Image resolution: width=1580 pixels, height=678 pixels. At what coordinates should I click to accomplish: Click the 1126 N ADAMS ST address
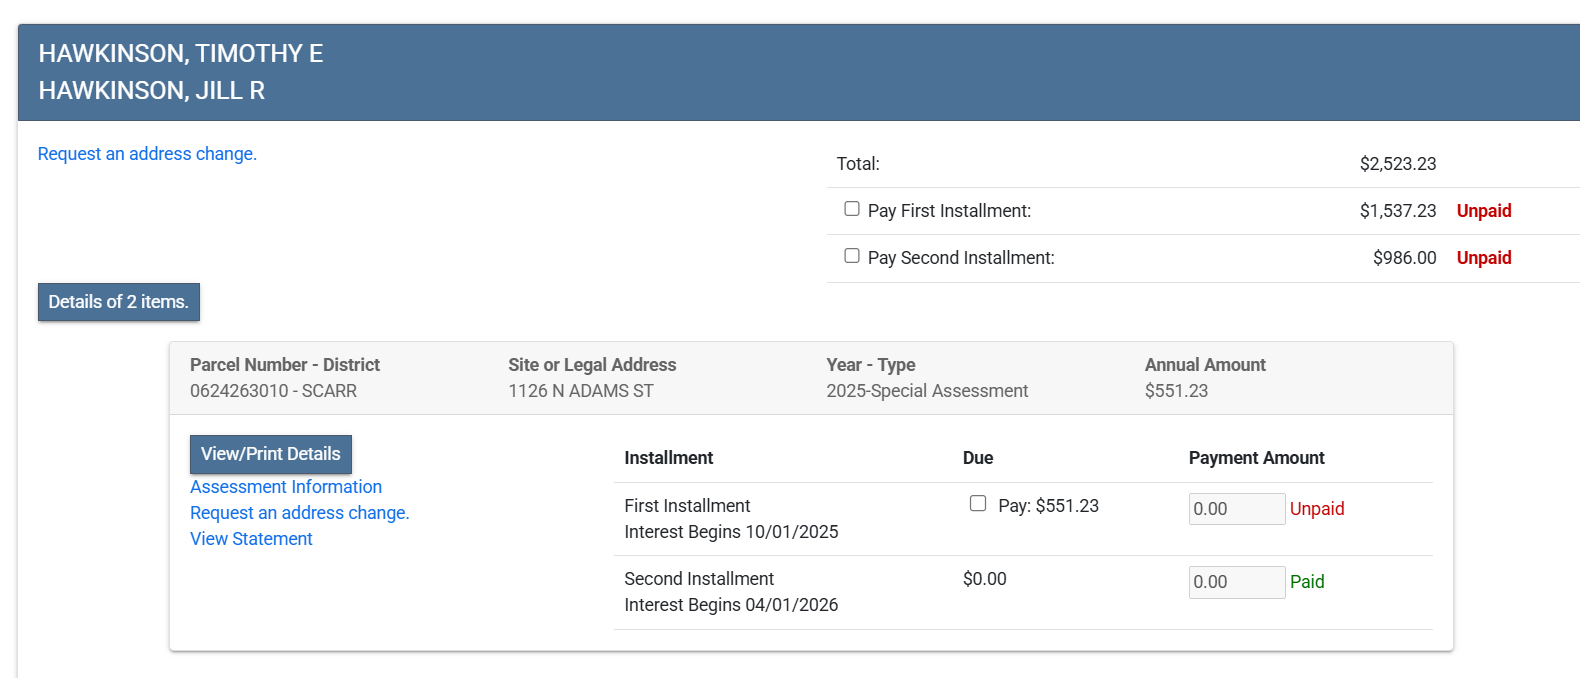point(581,391)
